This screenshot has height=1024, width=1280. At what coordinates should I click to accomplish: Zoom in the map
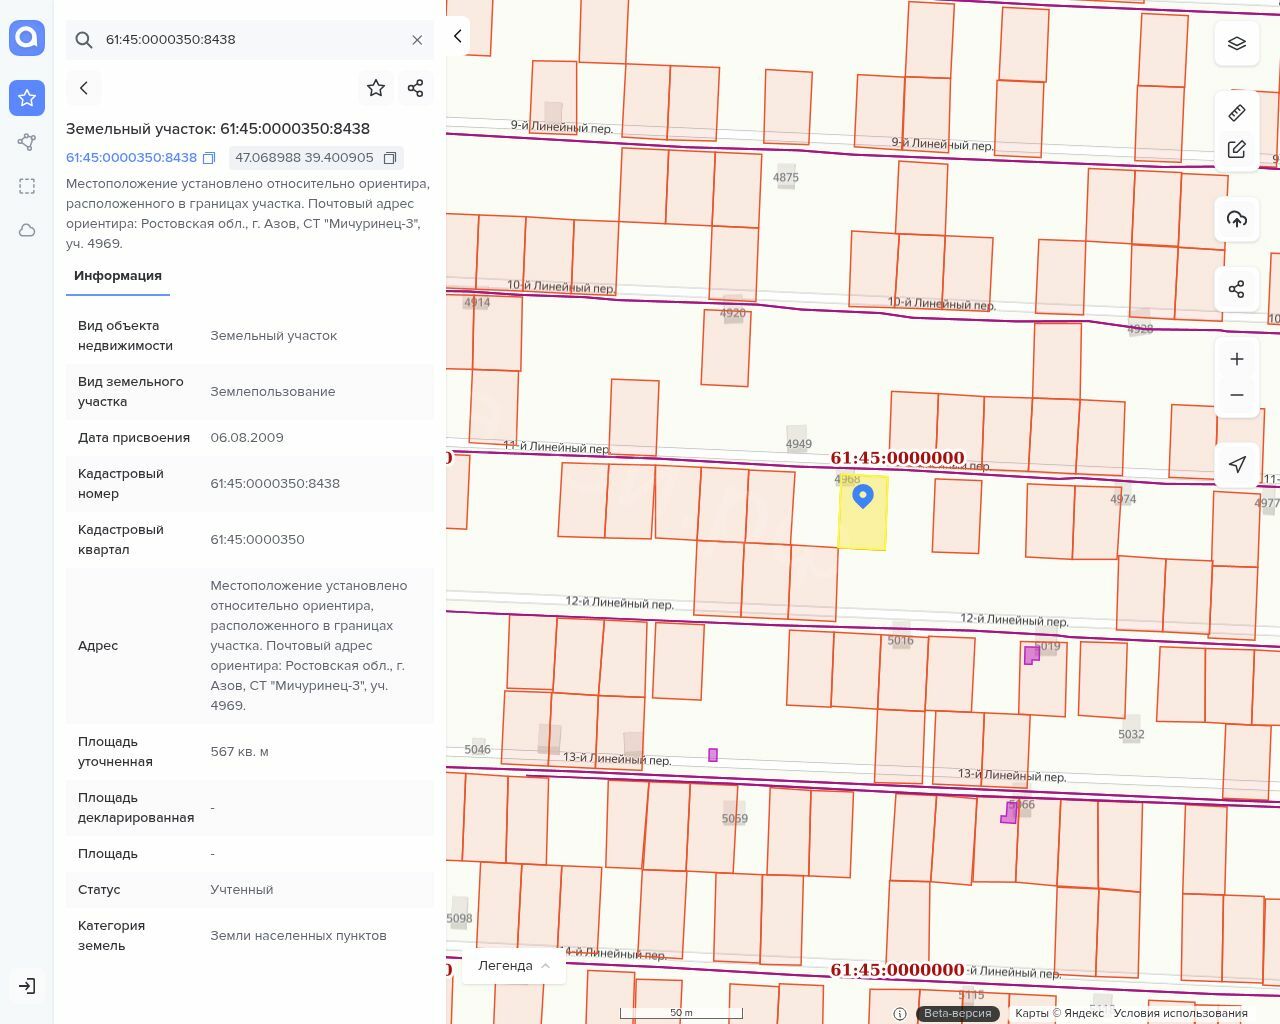click(1237, 359)
